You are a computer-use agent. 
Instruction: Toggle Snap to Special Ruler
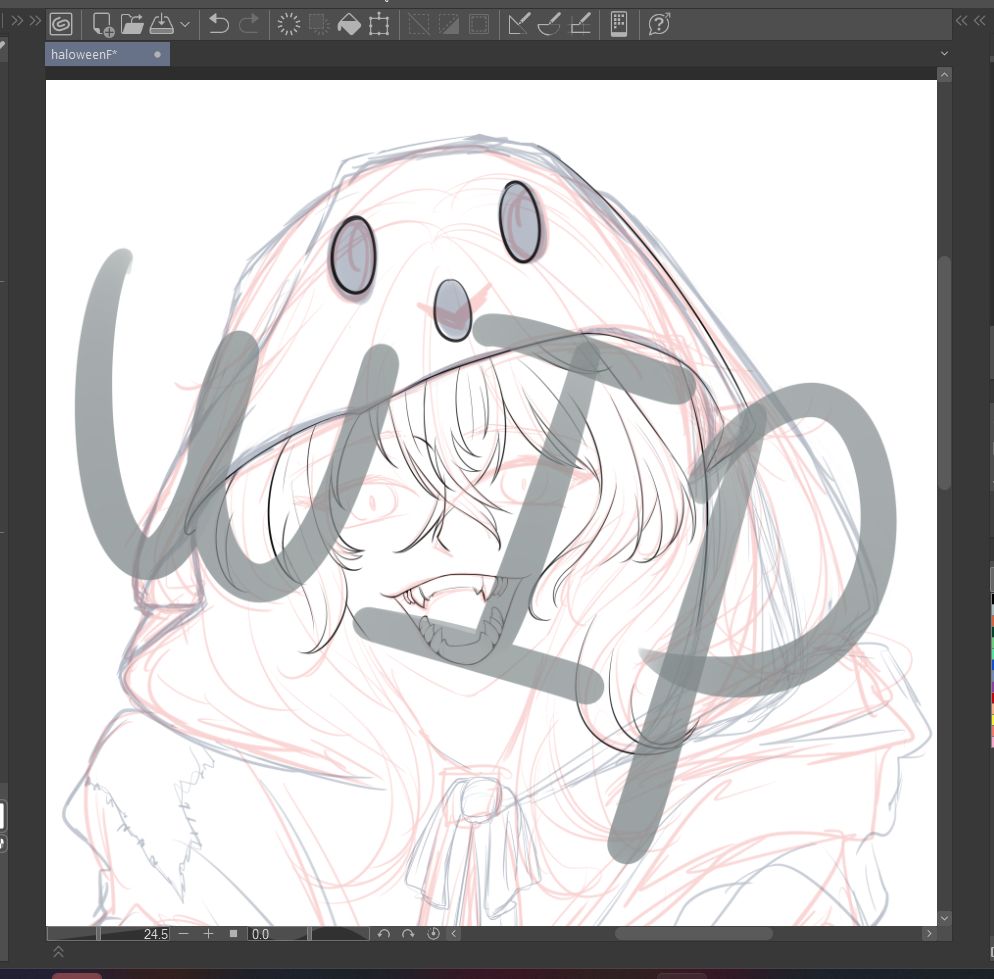[x=549, y=25]
